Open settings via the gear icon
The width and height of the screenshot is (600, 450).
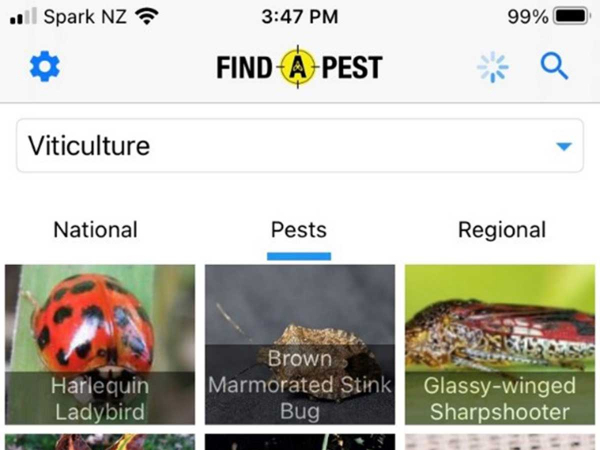click(x=45, y=67)
